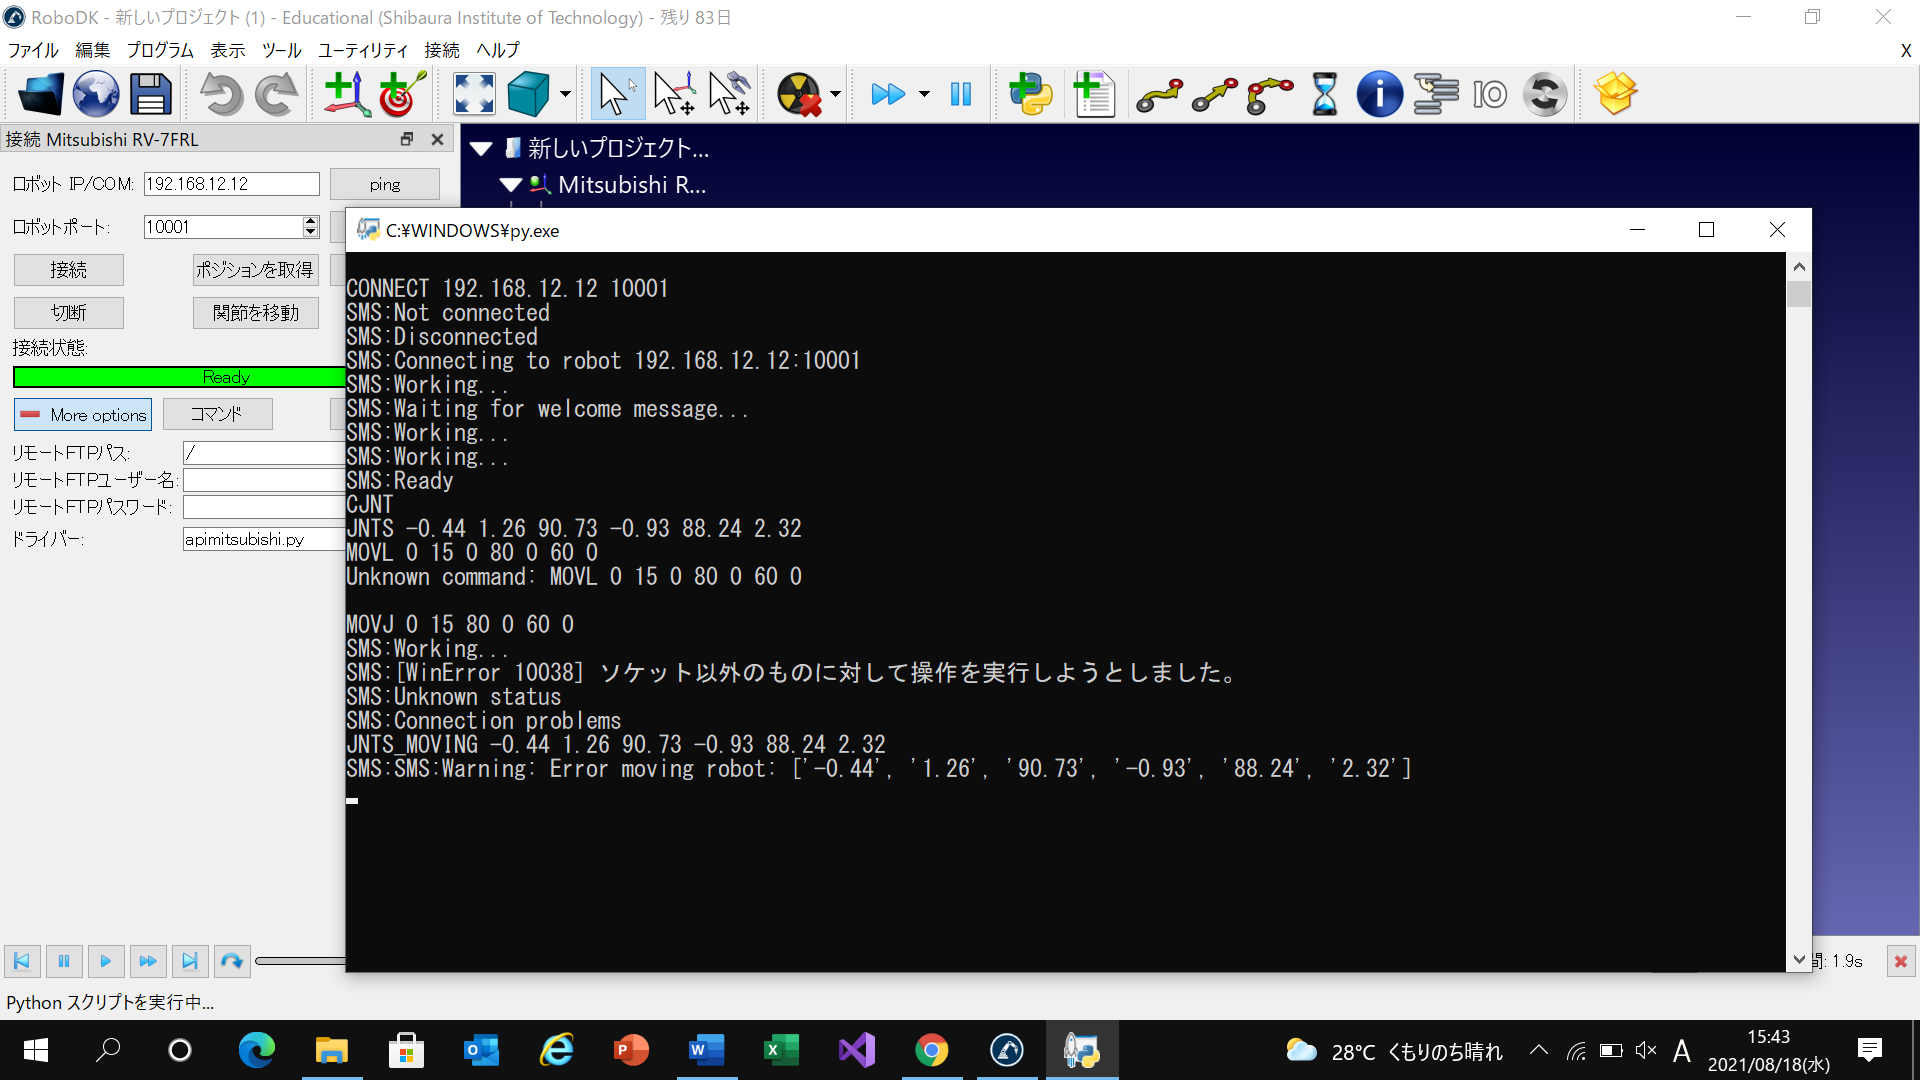The width and height of the screenshot is (1920, 1080).
Task: Insert a pause instruction hourglass
Action: [1325, 95]
